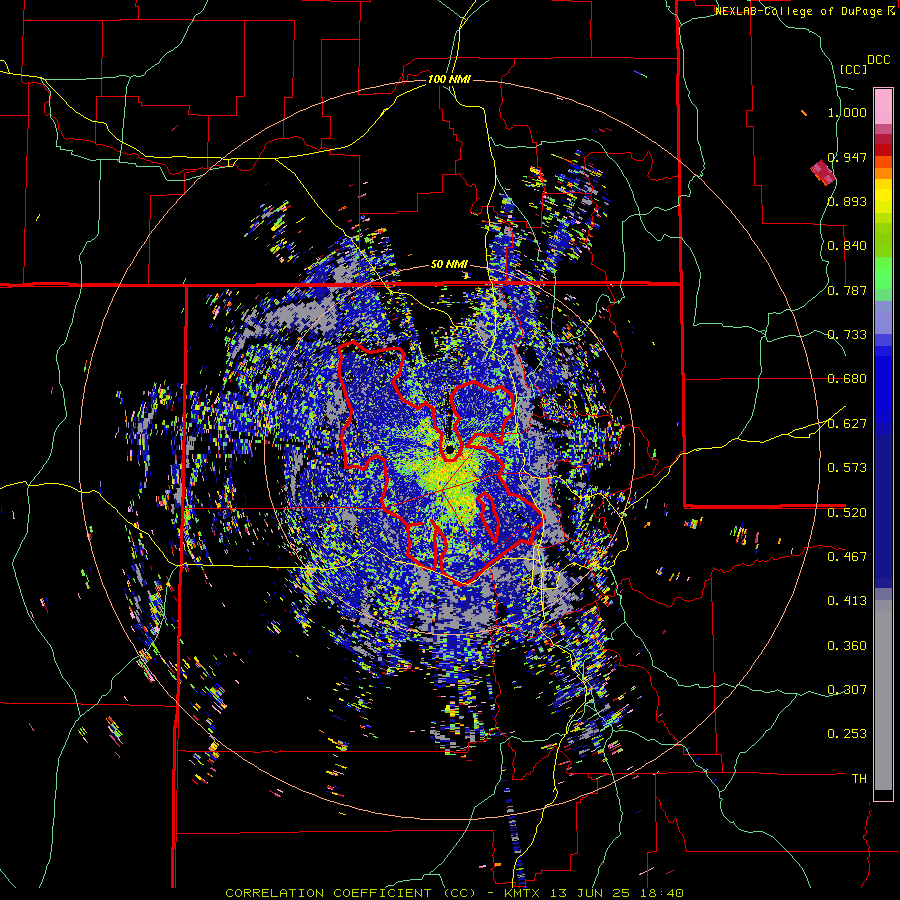Click the 0.733 value on the color scale
Screen dimensions: 900x900
847,335
